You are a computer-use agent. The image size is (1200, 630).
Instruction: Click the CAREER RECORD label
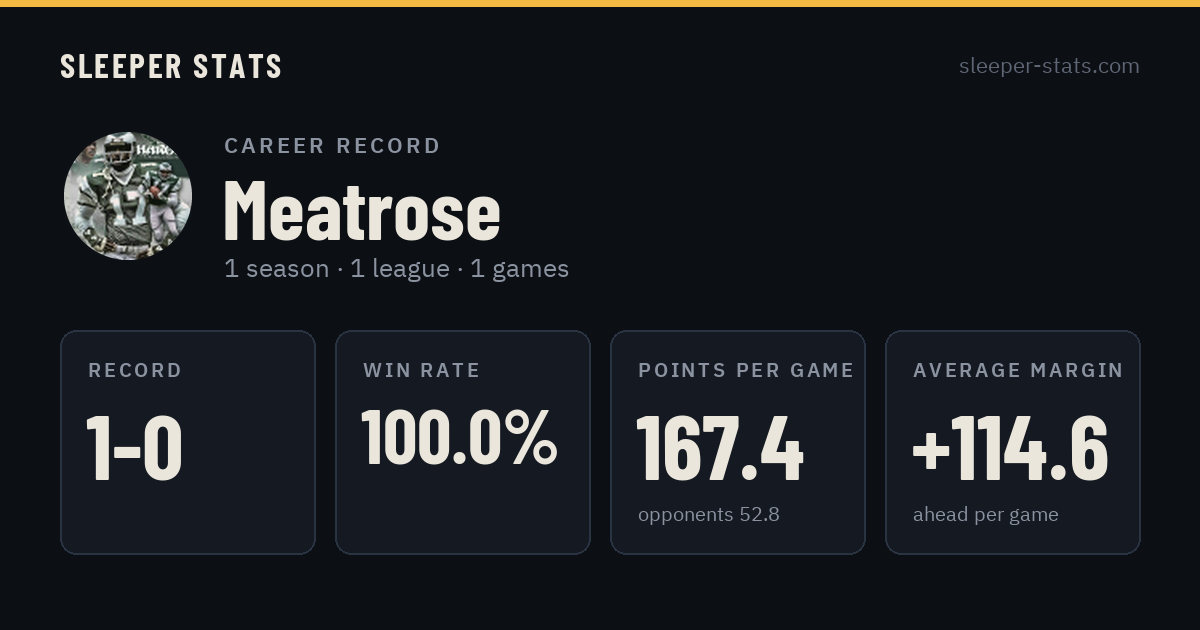(x=332, y=146)
